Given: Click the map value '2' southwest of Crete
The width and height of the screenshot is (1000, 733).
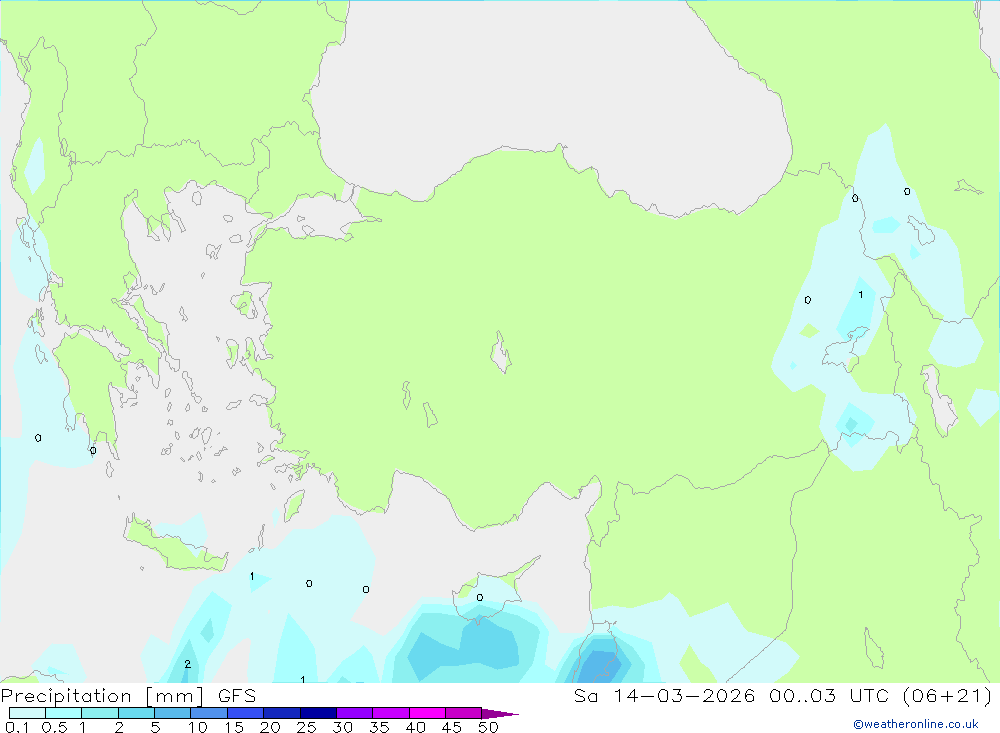Looking at the screenshot, I should 188,664.
